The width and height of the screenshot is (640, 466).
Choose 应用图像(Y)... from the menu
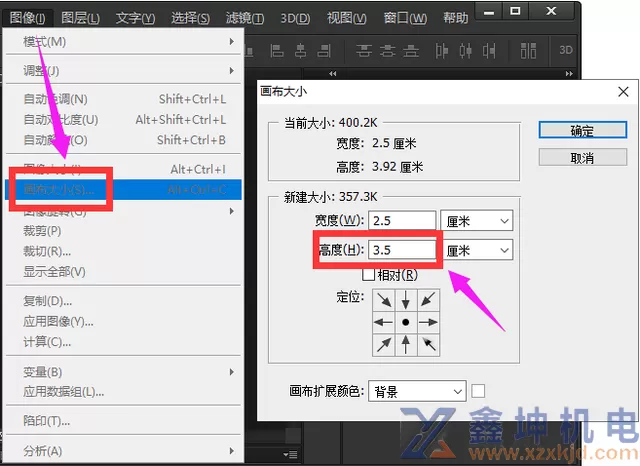click(123, 322)
